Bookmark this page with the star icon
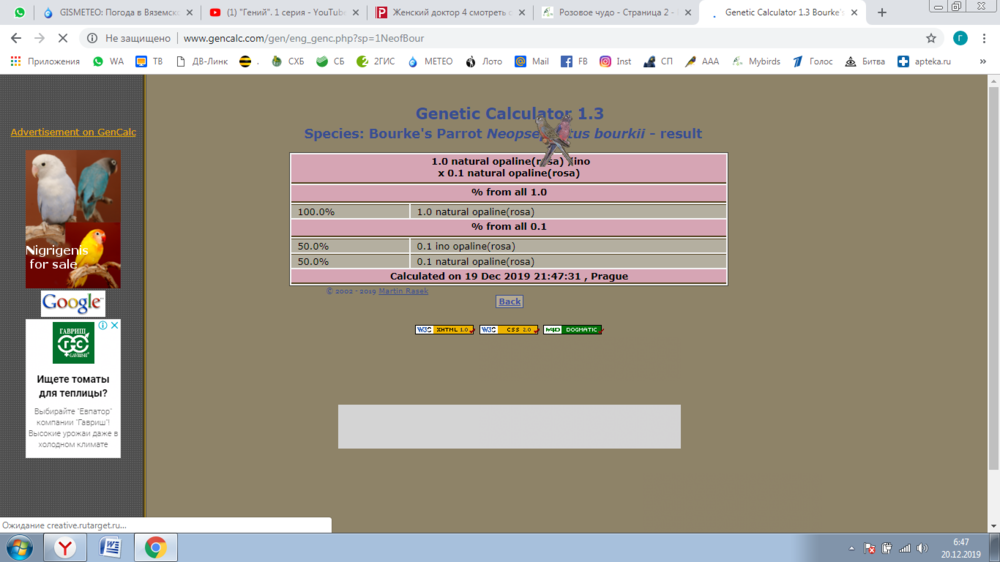 click(x=931, y=38)
